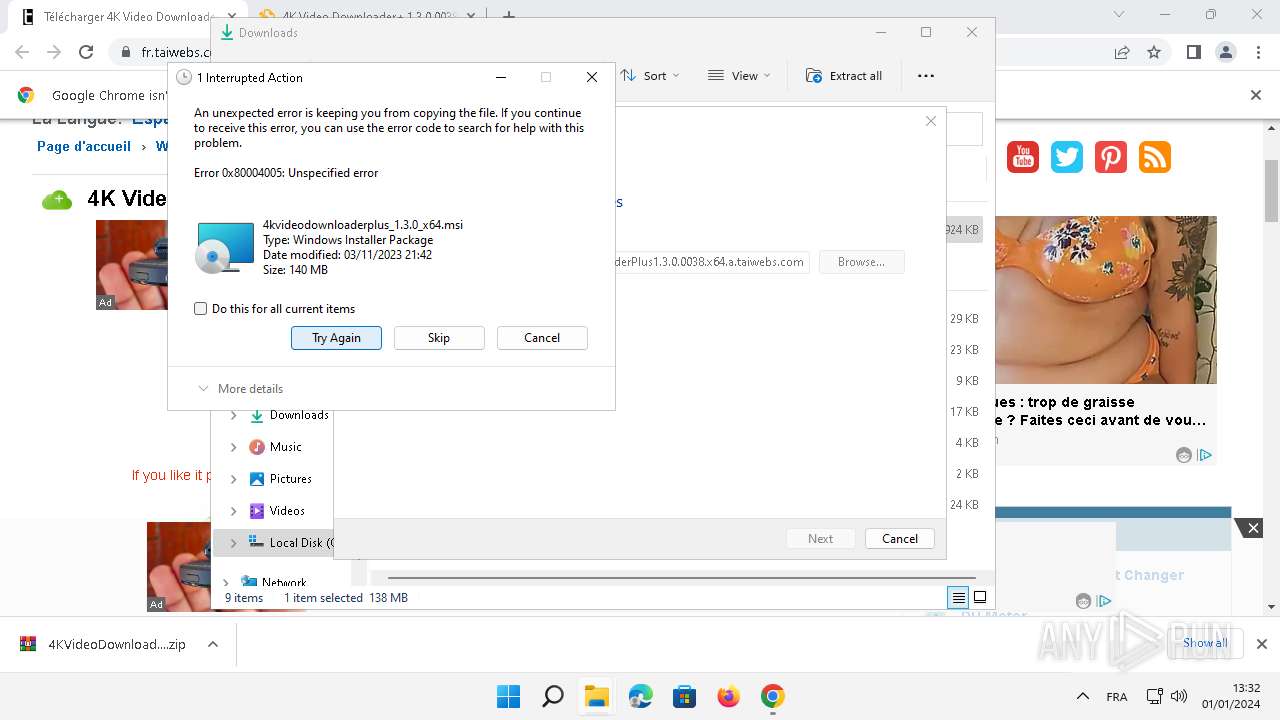
Task: Select Network in the navigation pane
Action: click(284, 582)
